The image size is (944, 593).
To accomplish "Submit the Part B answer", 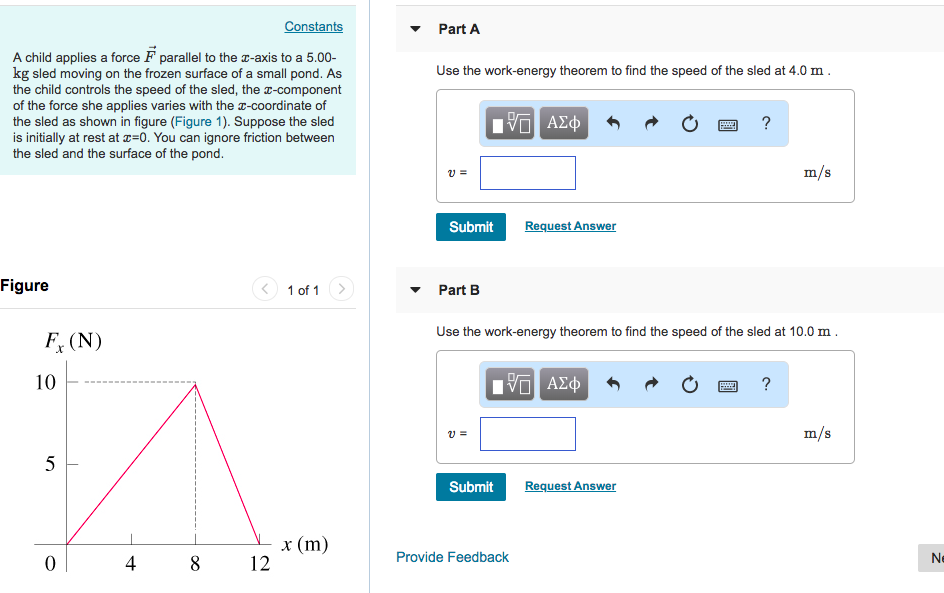I will [x=470, y=486].
